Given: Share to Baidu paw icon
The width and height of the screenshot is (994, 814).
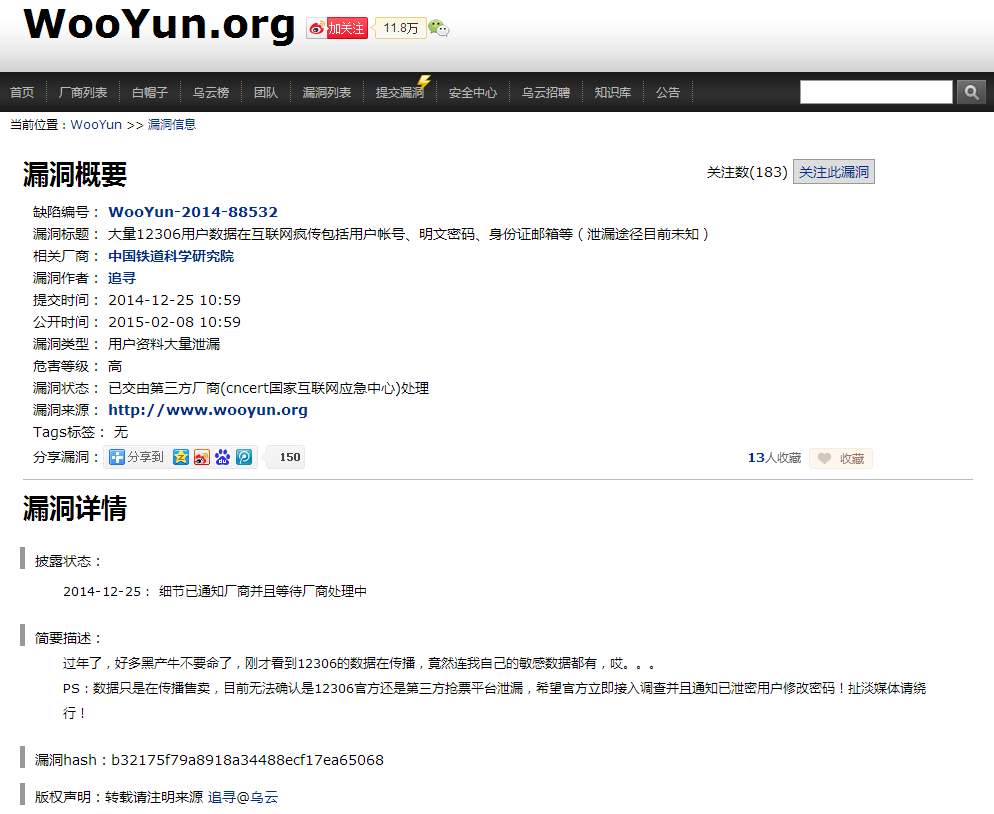Looking at the screenshot, I should (223, 457).
